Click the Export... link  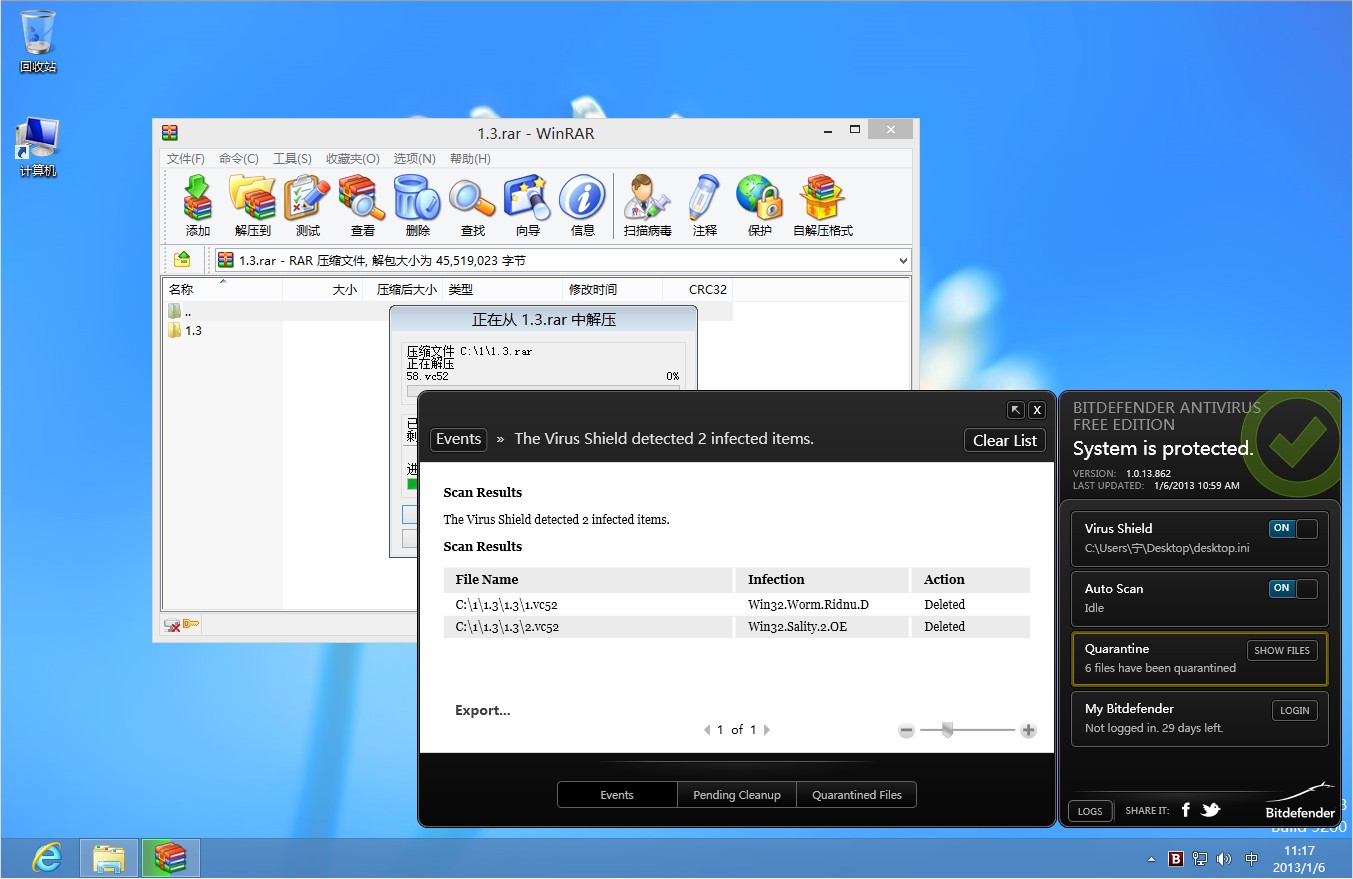click(483, 711)
